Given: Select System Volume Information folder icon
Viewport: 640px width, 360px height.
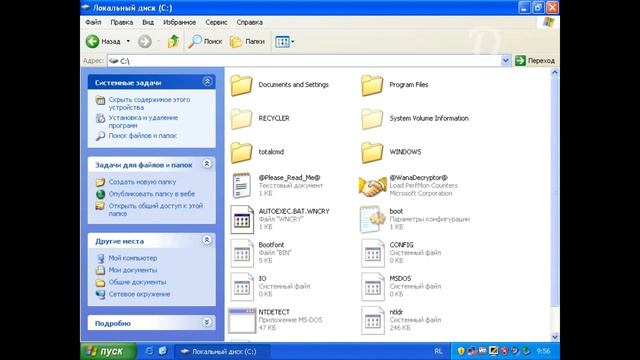Looking at the screenshot, I should coord(372,119).
